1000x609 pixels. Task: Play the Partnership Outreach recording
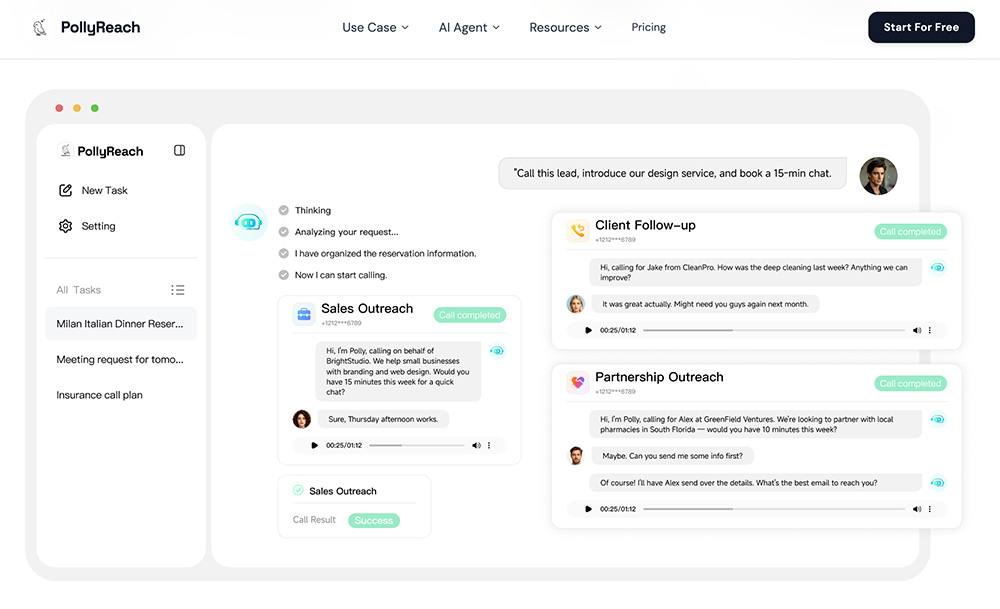pos(588,509)
